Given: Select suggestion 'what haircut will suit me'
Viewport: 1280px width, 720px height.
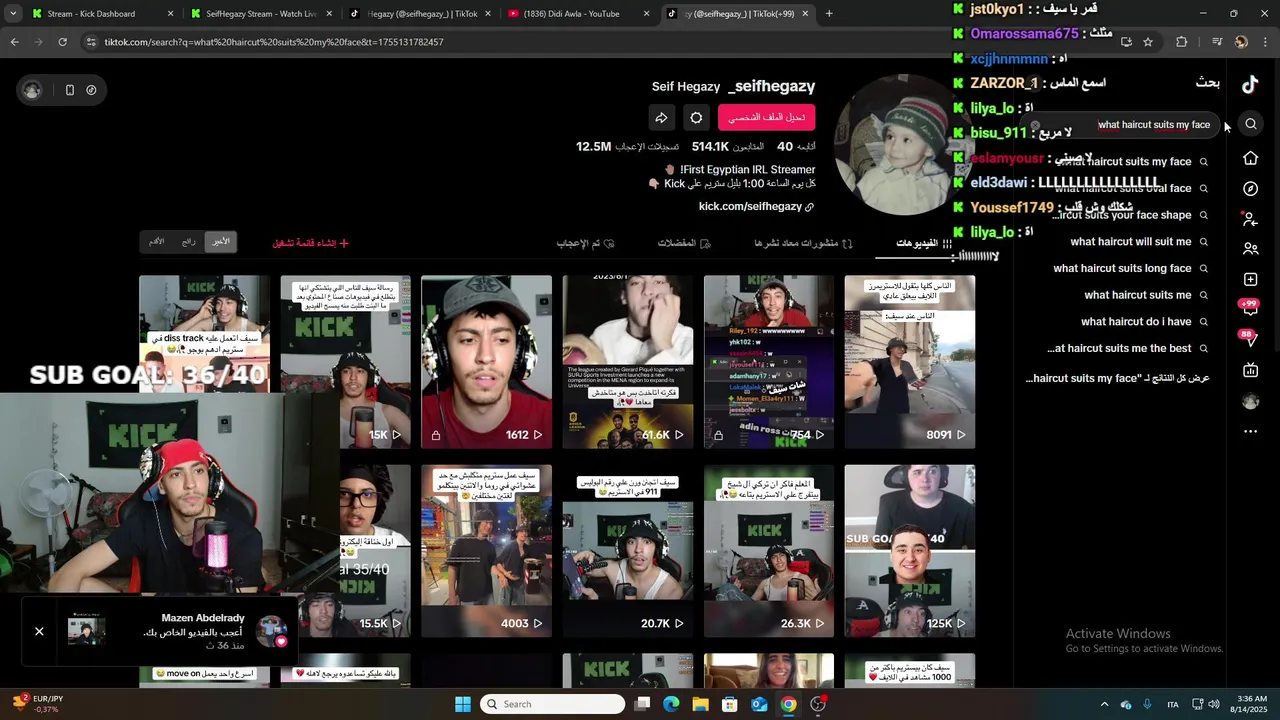Looking at the screenshot, I should 1138,242.
